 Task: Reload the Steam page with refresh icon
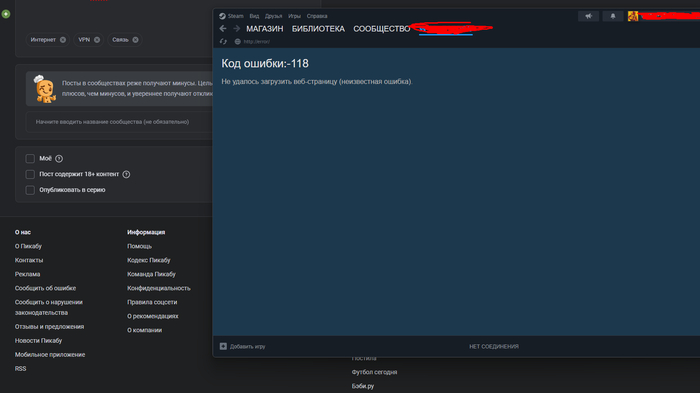point(223,42)
